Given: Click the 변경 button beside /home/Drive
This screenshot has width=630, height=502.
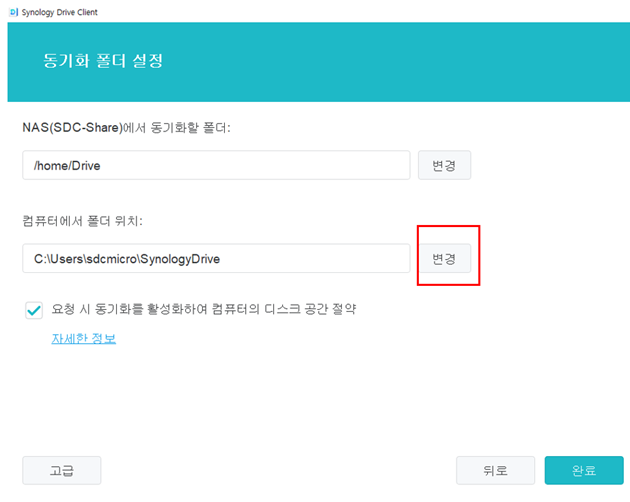Looking at the screenshot, I should click(444, 165).
